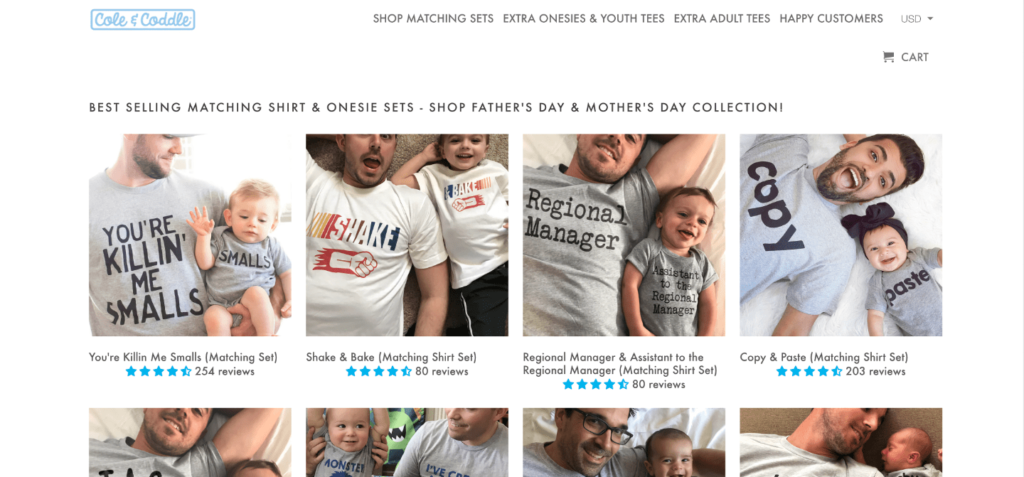
Task: Click the star rating for Copy & Paste
Action: (809, 371)
